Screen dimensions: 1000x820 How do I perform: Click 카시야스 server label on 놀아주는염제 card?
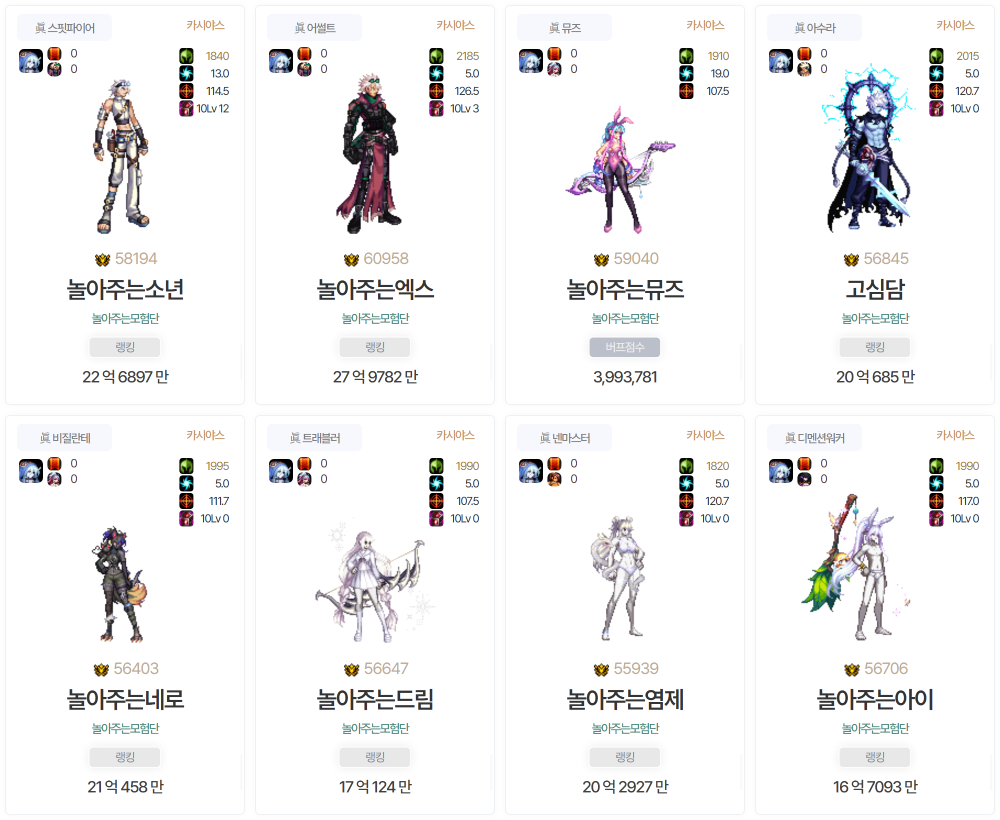point(705,435)
